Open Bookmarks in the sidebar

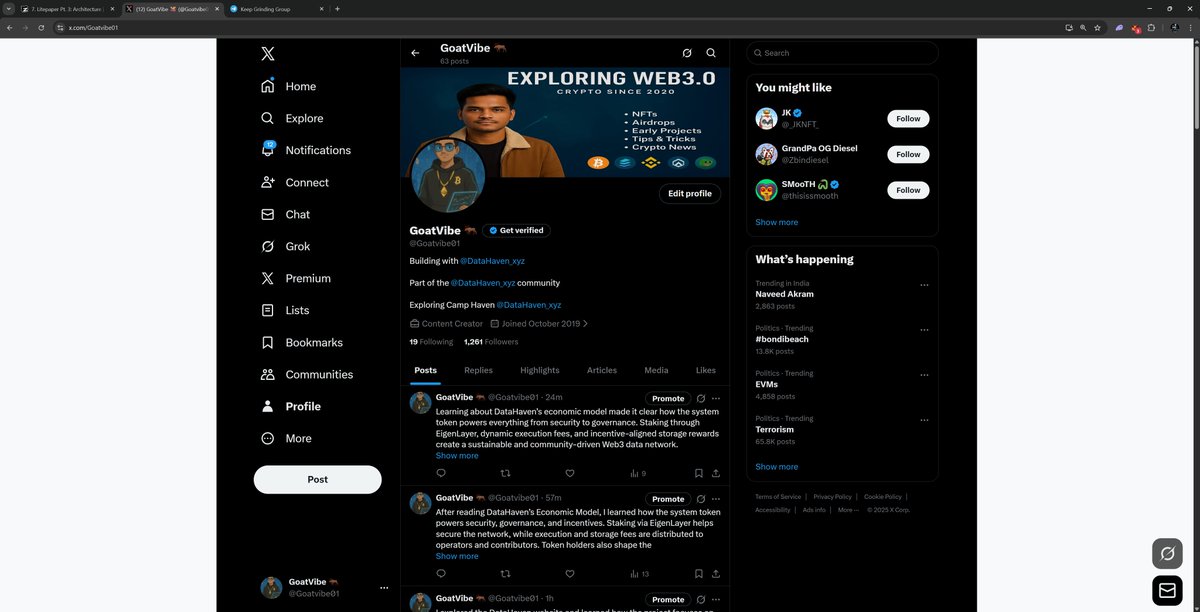pyautogui.click(x=301, y=342)
